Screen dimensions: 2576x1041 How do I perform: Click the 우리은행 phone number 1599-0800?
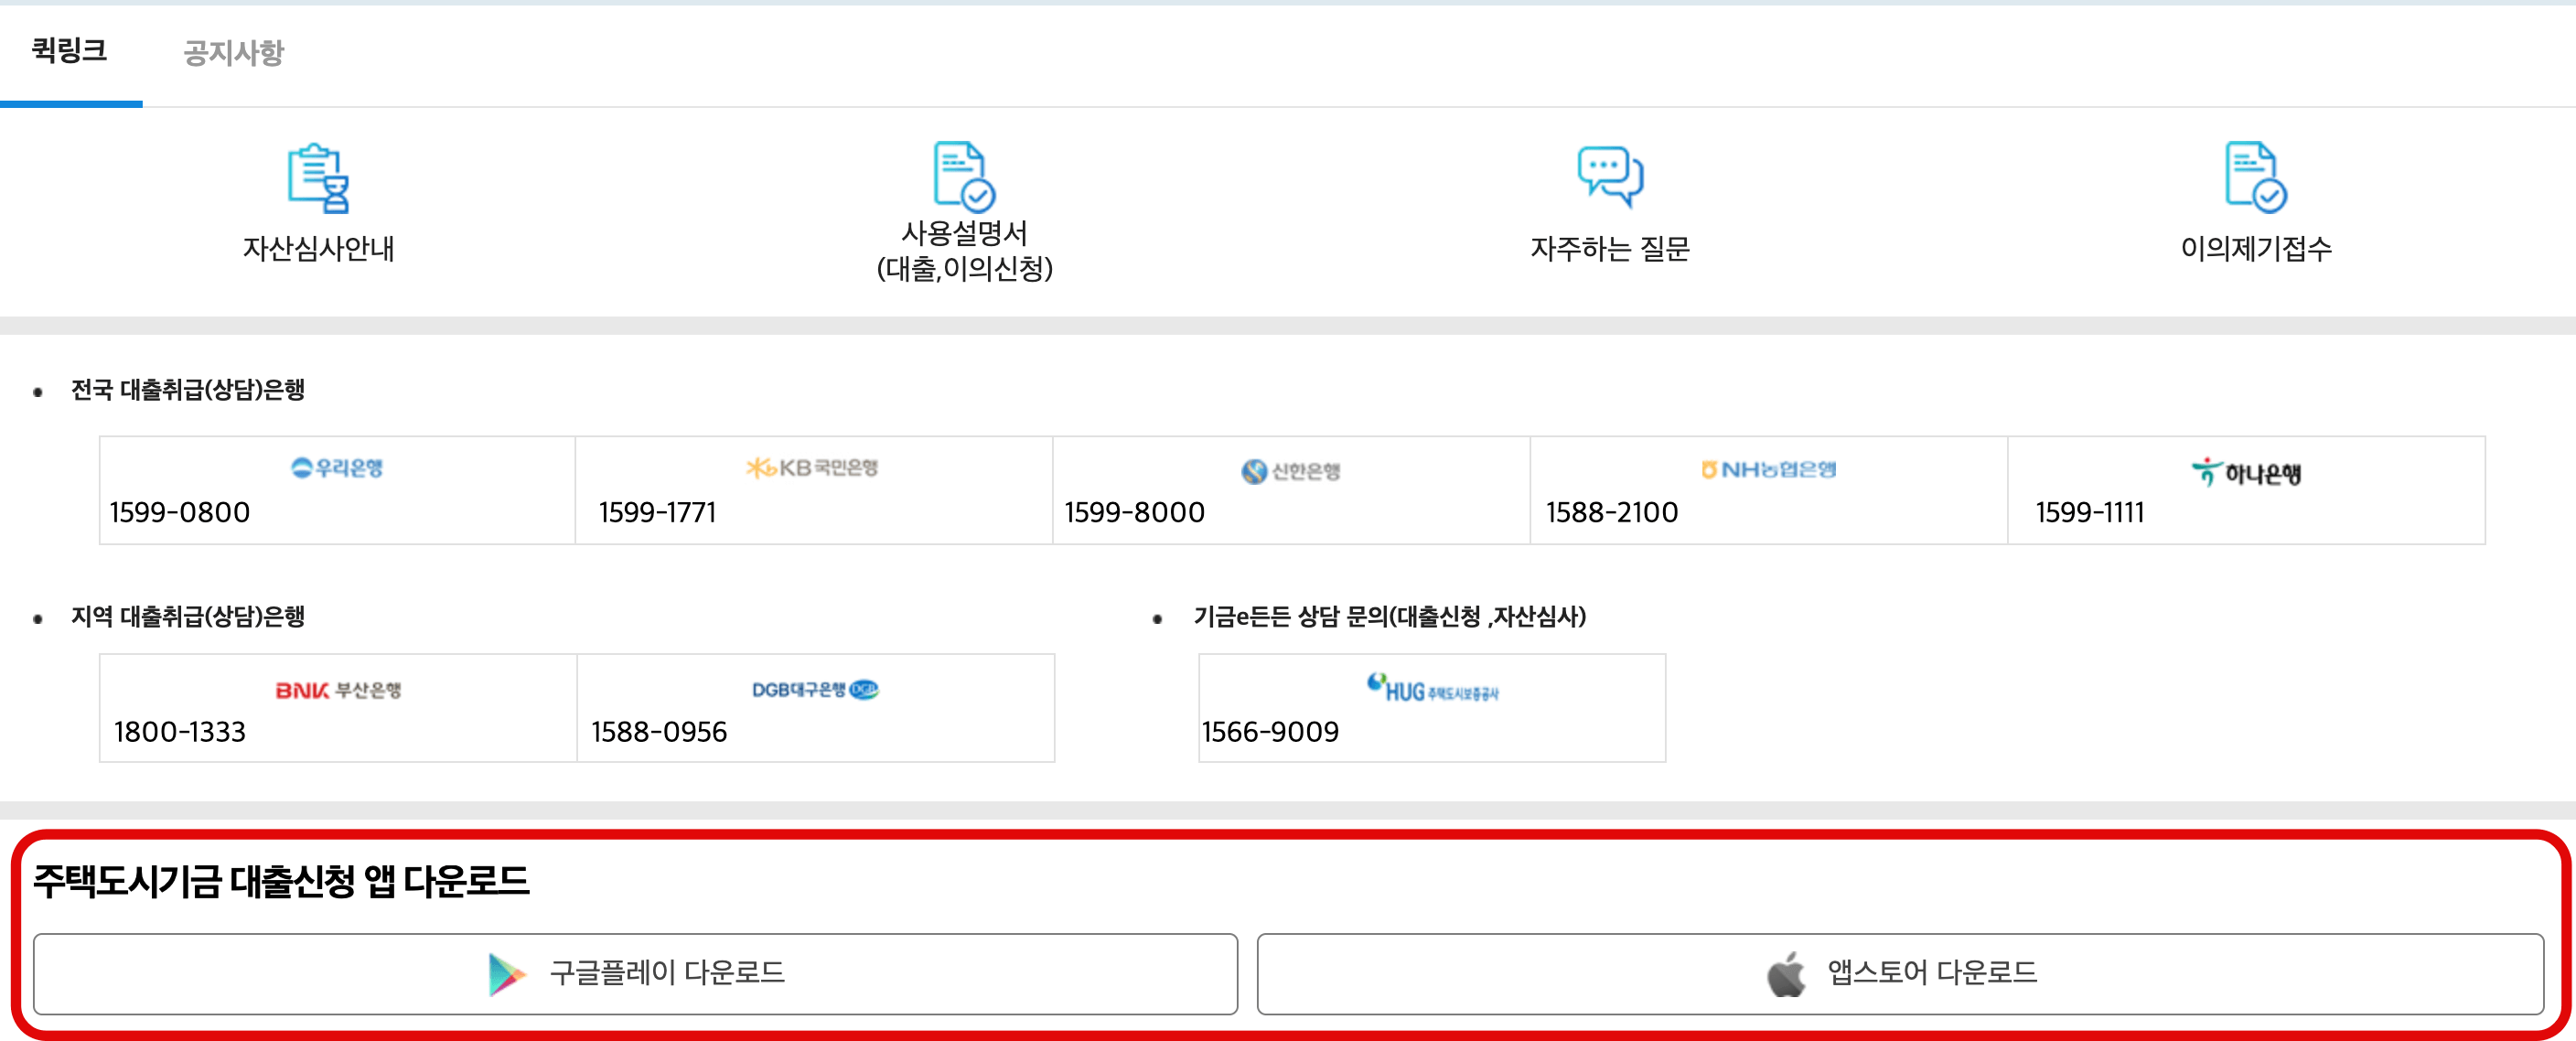tap(180, 513)
